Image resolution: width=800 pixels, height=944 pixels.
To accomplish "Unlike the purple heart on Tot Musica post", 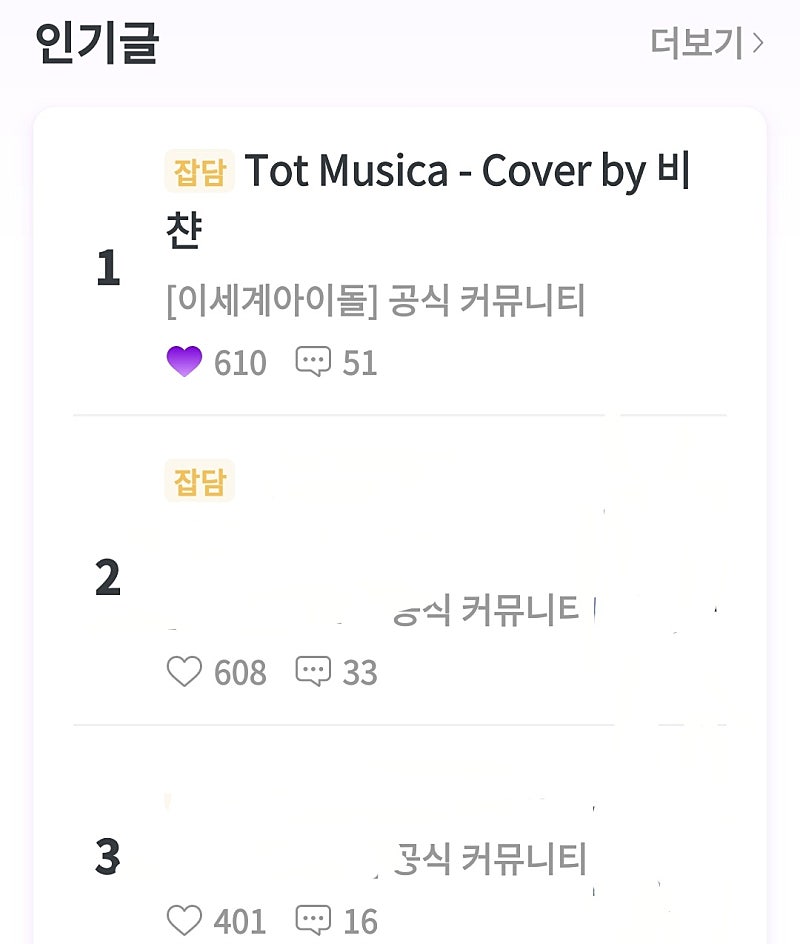I will (184, 362).
